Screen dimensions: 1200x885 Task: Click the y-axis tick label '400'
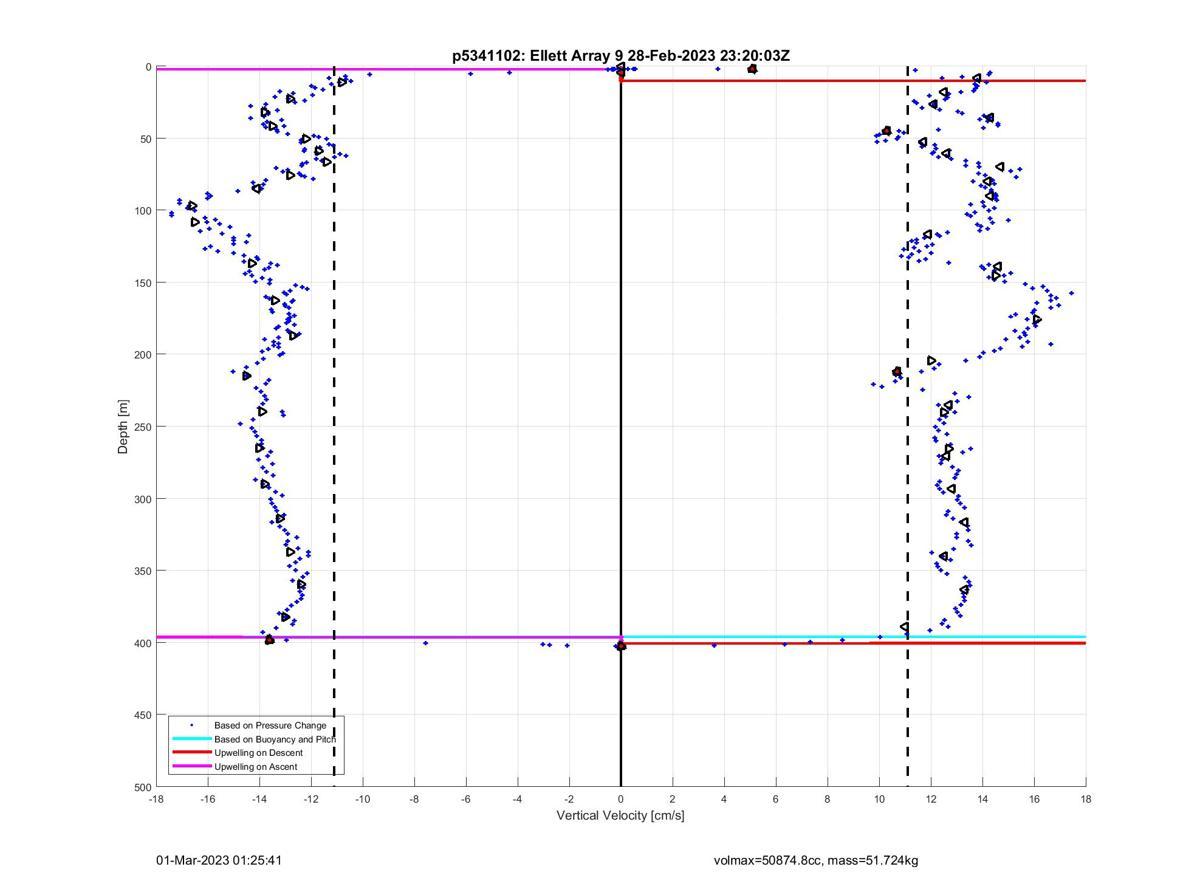click(x=142, y=643)
